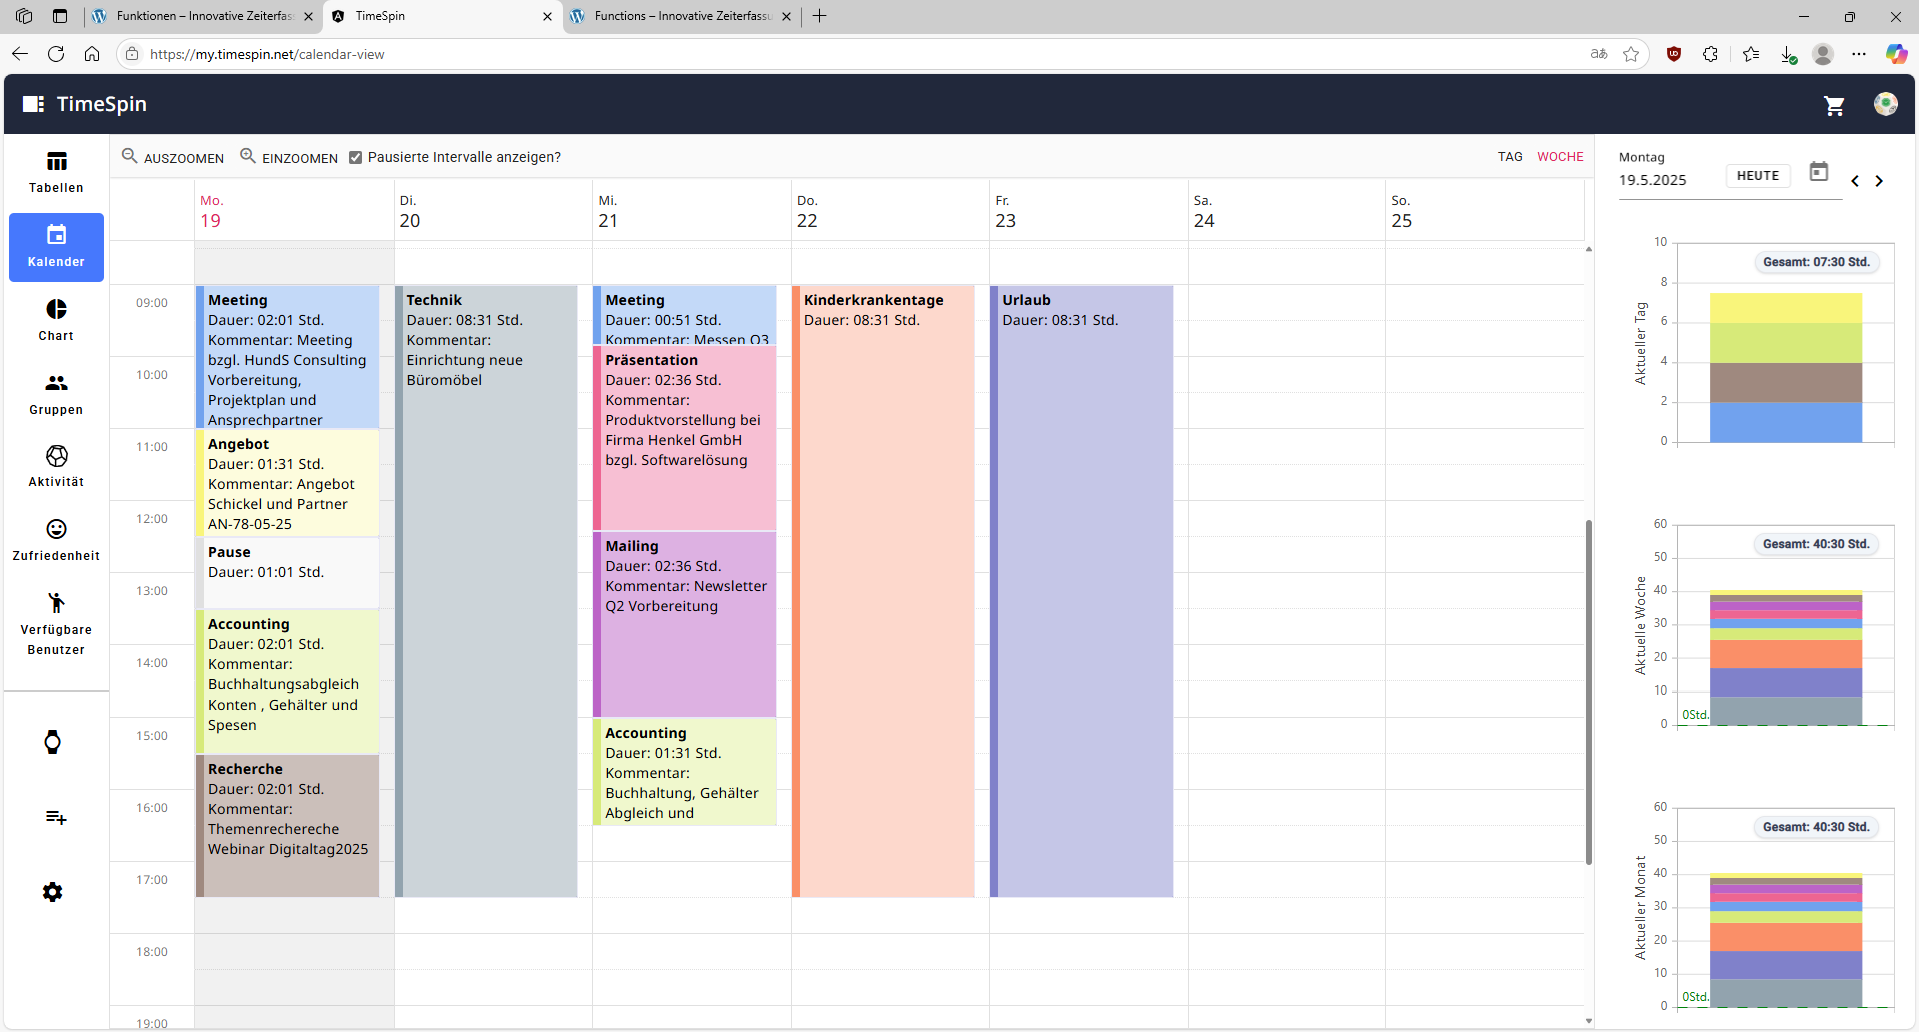Open the Zufriedenheit smiley item
The image size is (1919, 1032).
[x=56, y=540]
